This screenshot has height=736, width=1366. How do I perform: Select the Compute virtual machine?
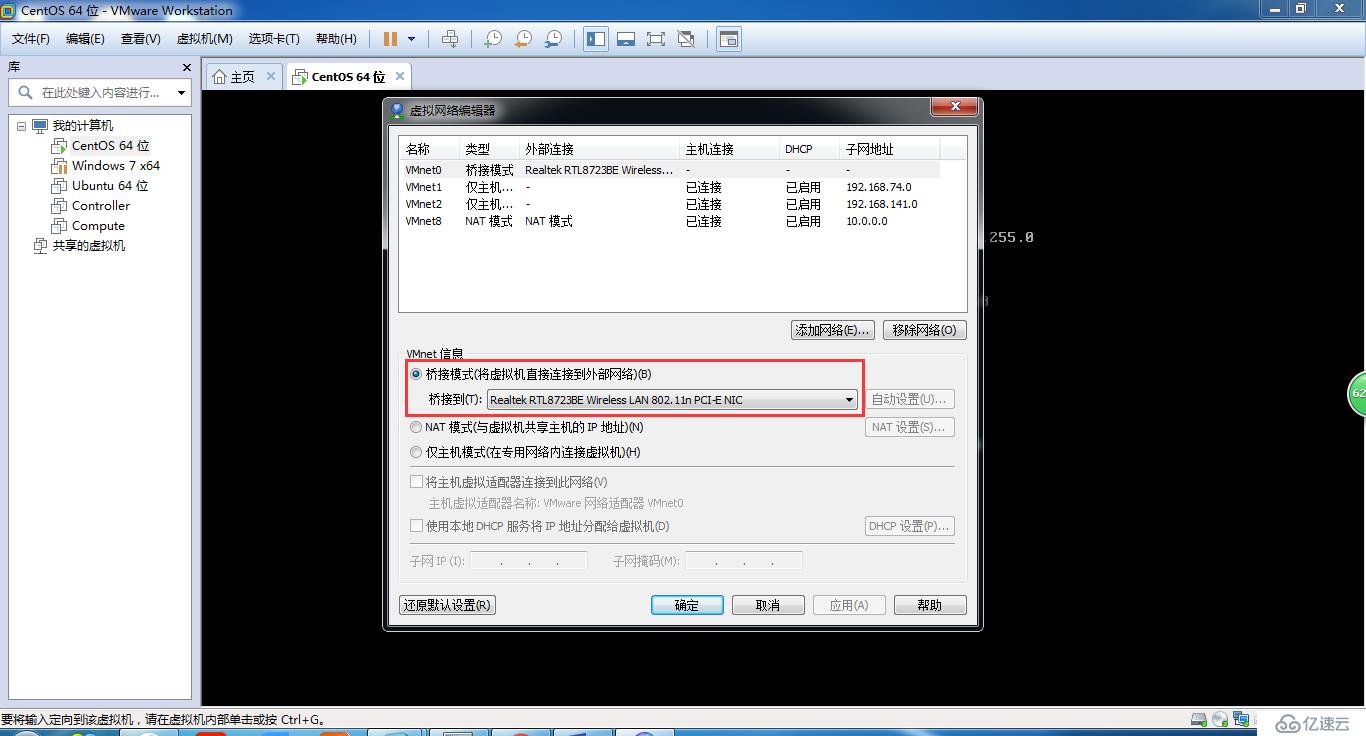pos(98,225)
